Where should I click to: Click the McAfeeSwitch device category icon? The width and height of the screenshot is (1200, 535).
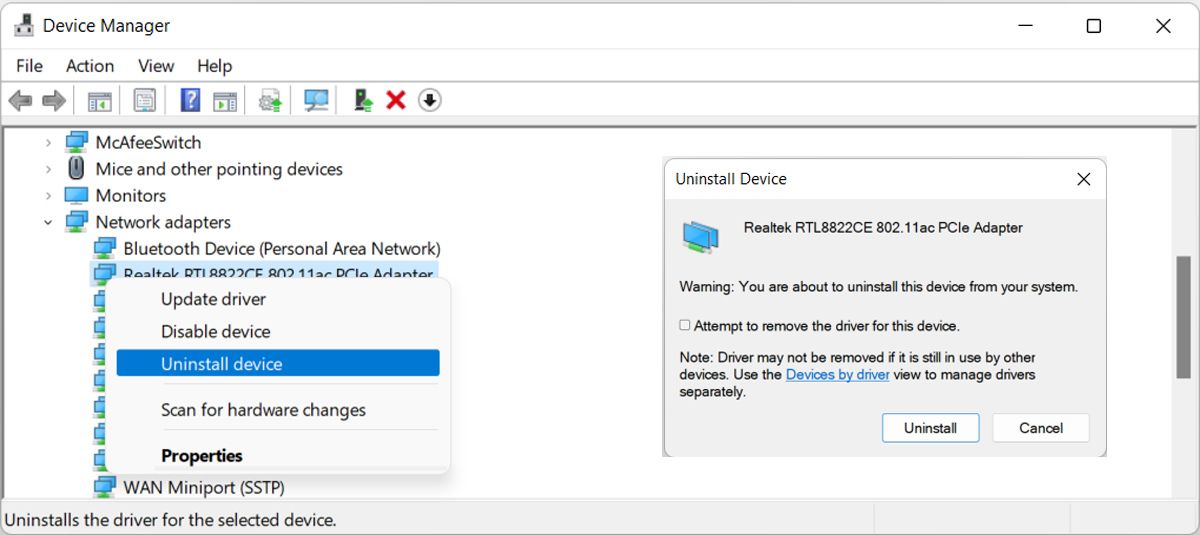click(76, 143)
